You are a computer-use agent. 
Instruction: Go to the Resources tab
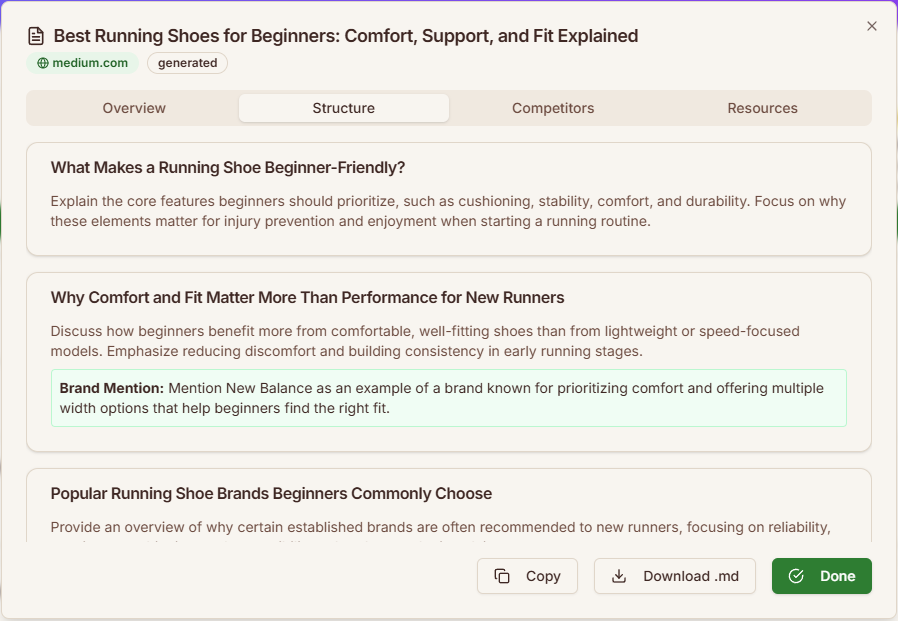762,108
